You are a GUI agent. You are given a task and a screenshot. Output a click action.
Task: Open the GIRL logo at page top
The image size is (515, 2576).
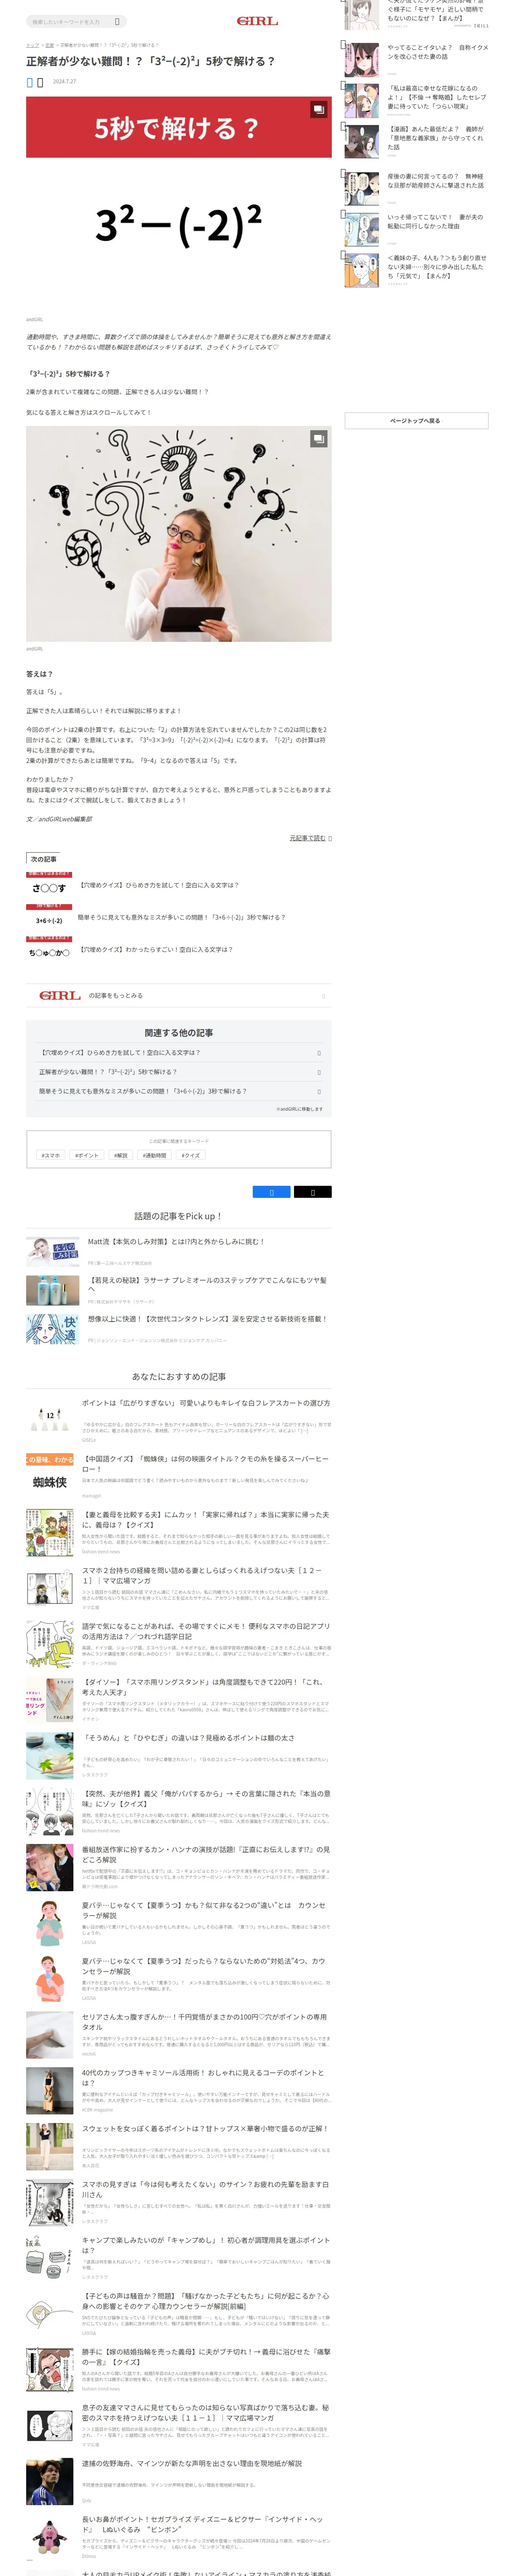257,21
